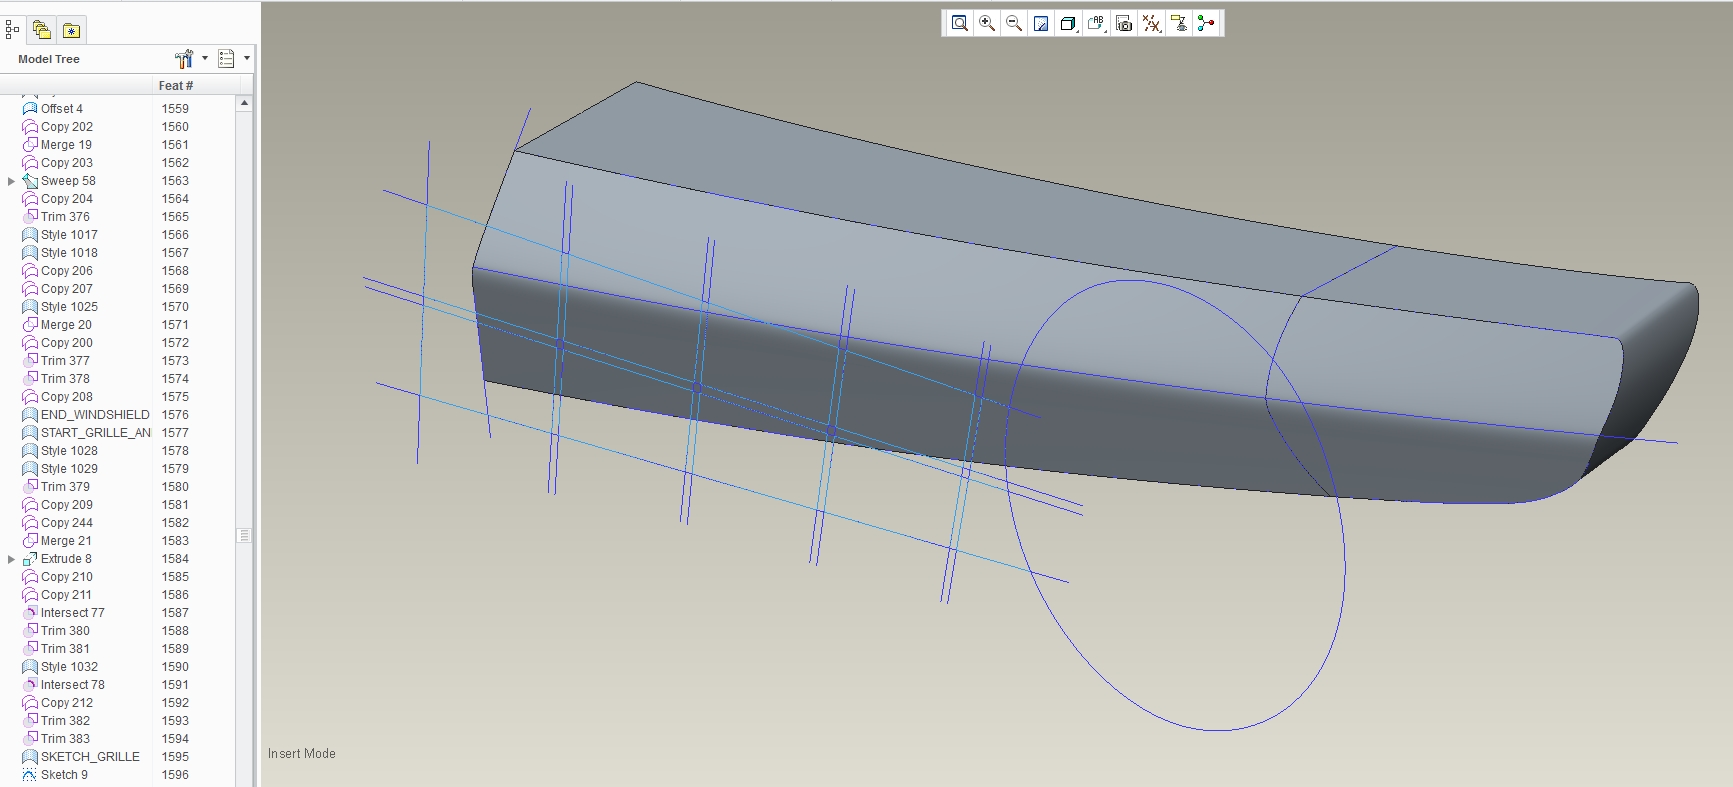Screen dimensions: 1733x787
Task: Select START_GRILLE_AN feature
Action: pos(96,433)
